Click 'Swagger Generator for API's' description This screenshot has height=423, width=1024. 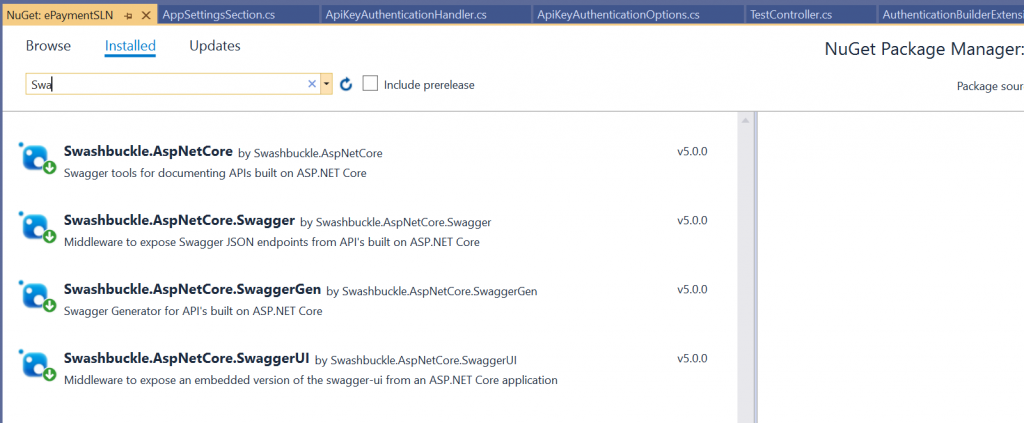click(x=193, y=311)
